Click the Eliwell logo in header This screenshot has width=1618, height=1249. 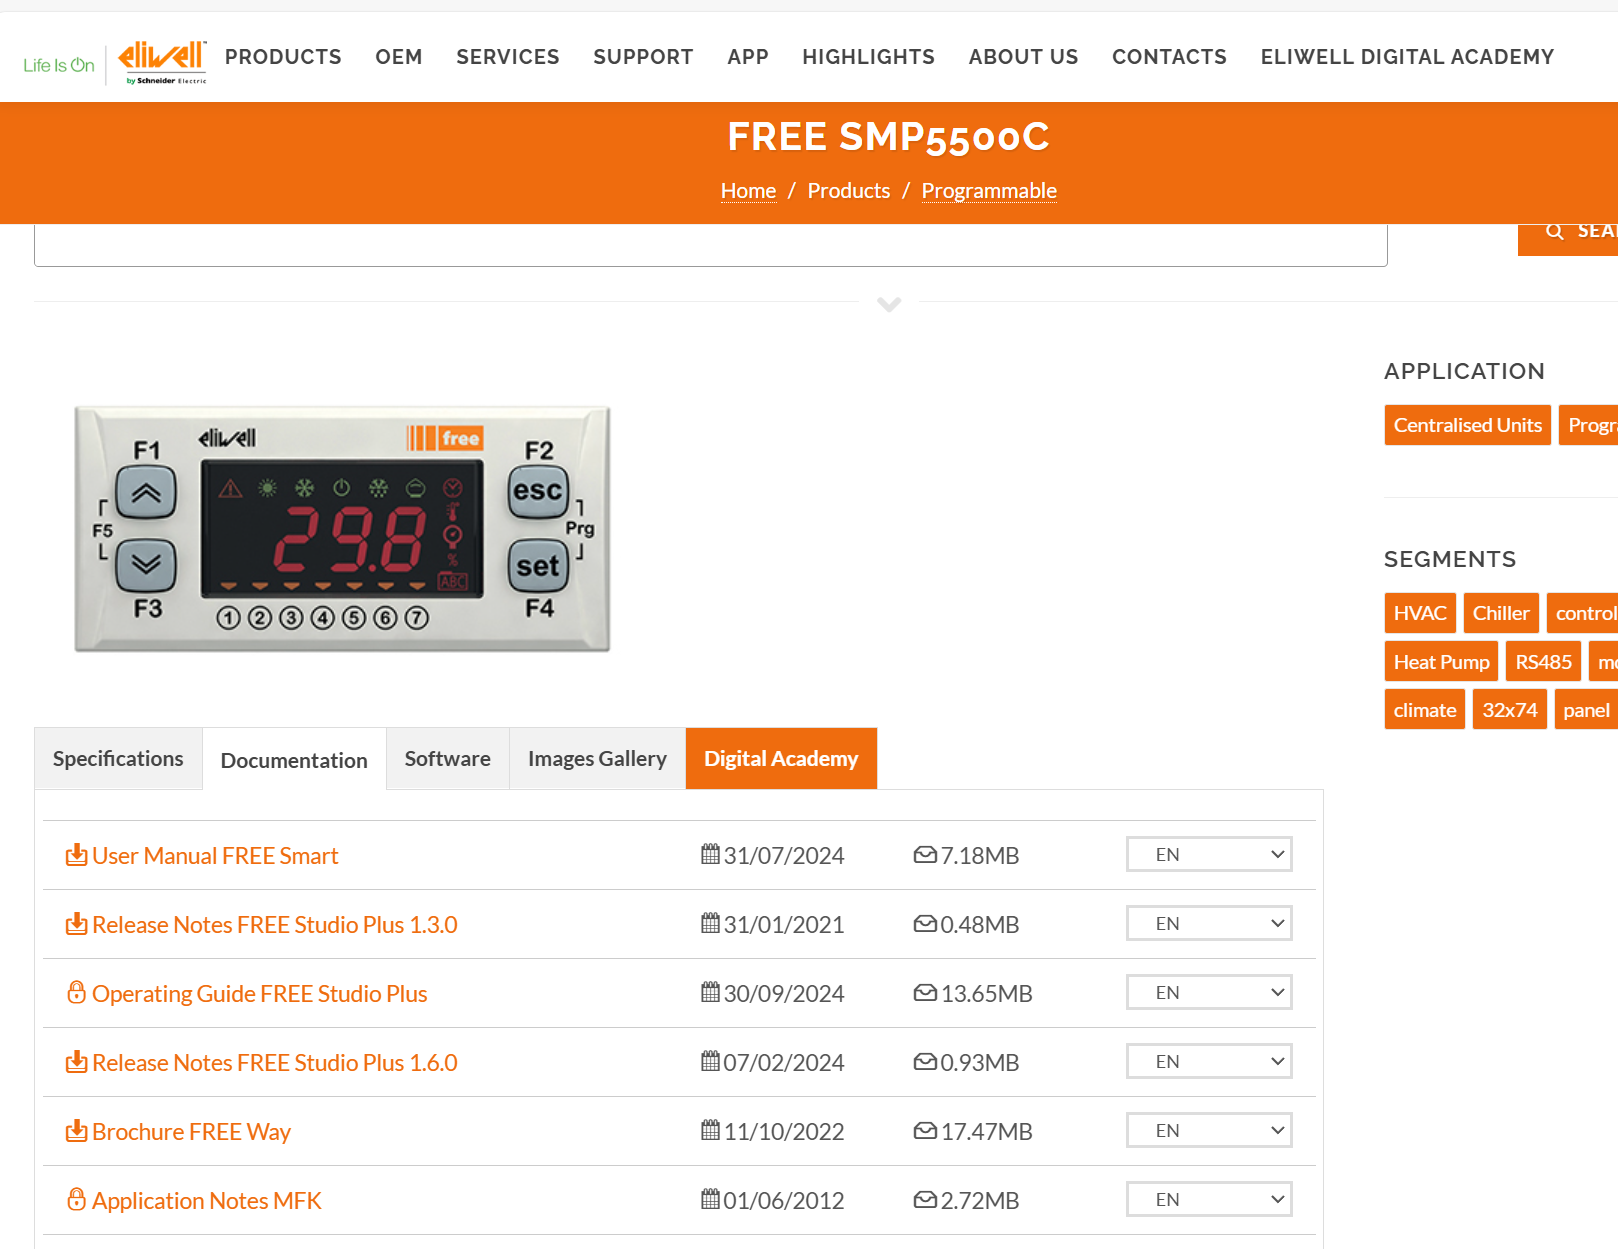[x=162, y=61]
